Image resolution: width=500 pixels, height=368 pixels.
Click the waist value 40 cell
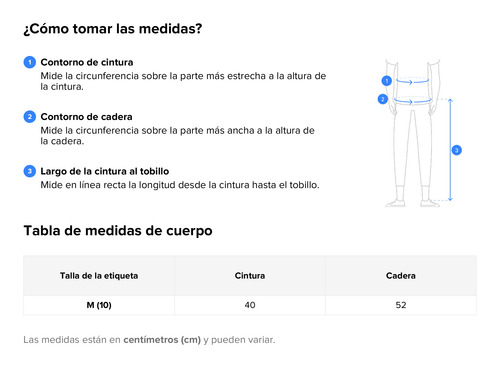[250, 305]
